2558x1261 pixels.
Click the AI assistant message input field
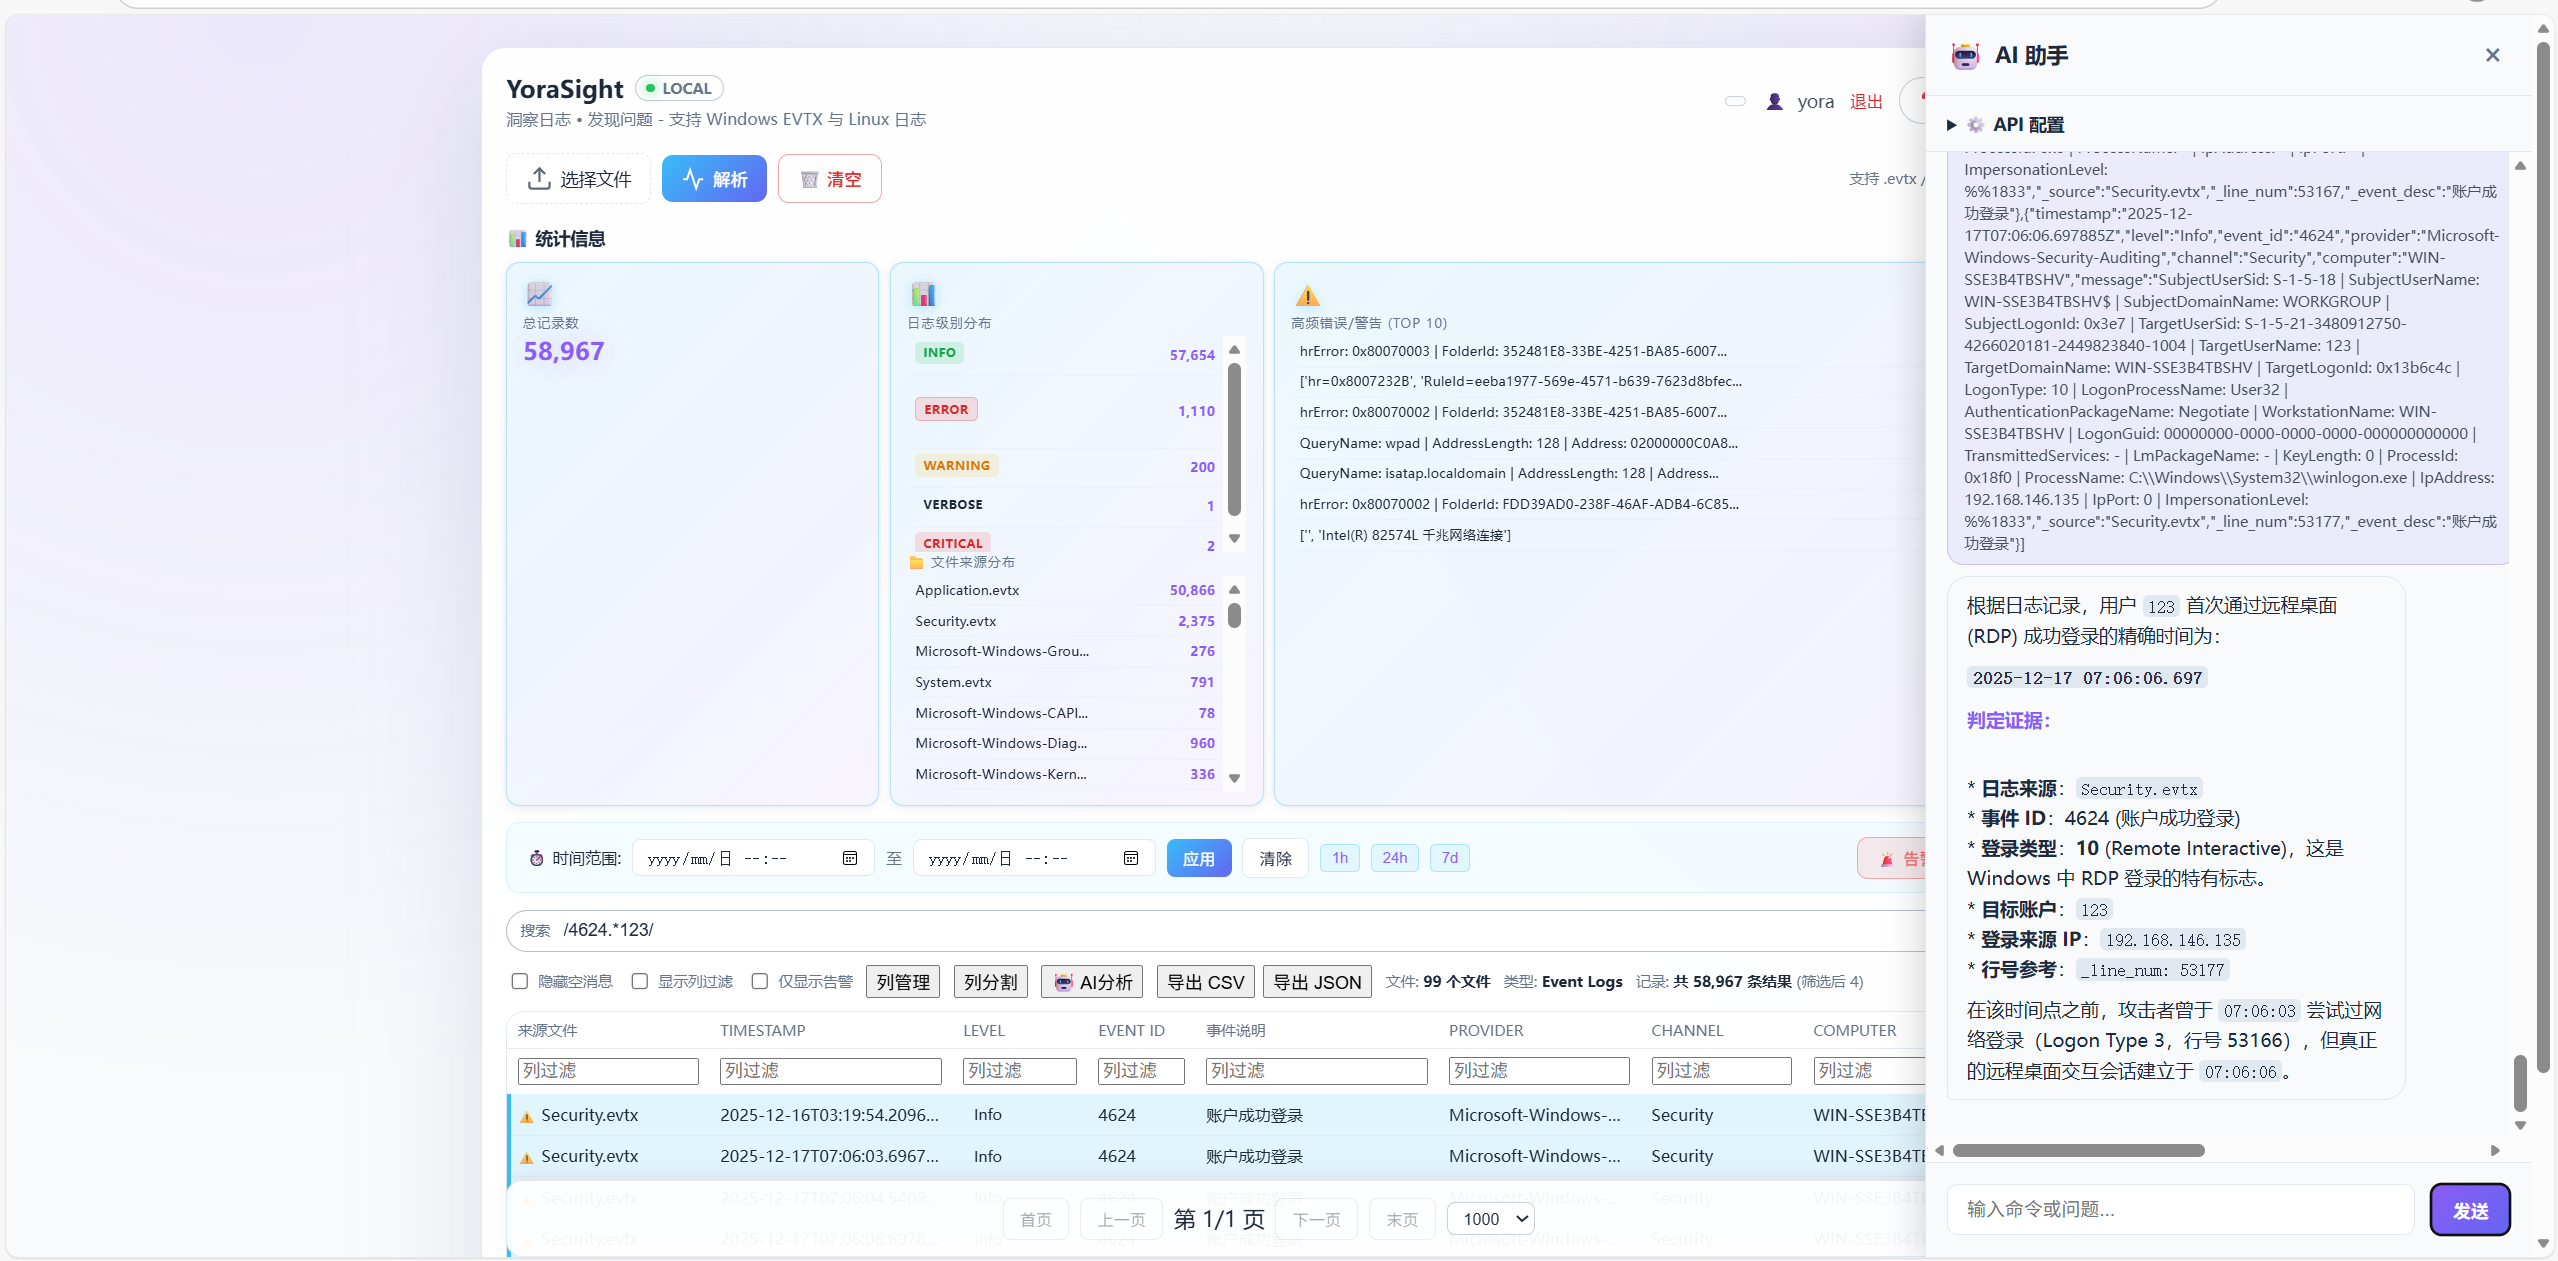2180,1209
